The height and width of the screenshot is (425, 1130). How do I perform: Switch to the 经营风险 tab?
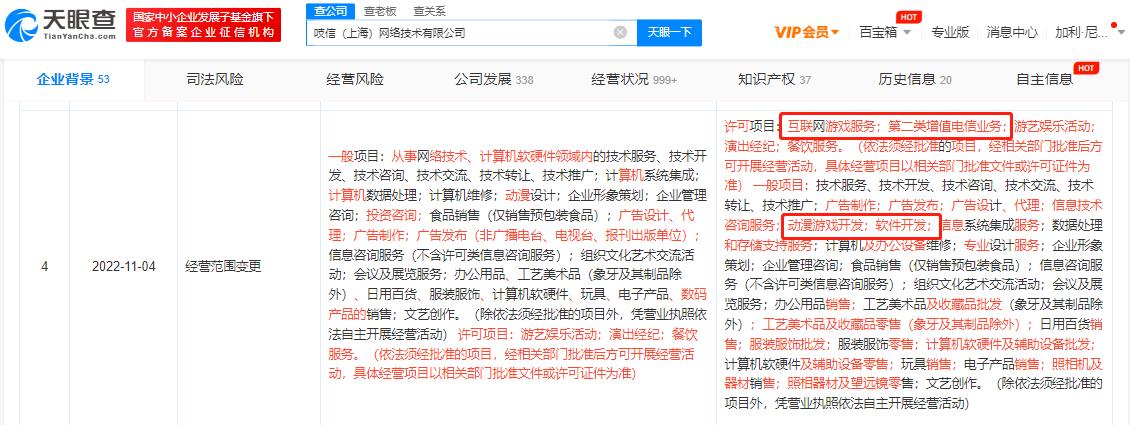tap(355, 79)
